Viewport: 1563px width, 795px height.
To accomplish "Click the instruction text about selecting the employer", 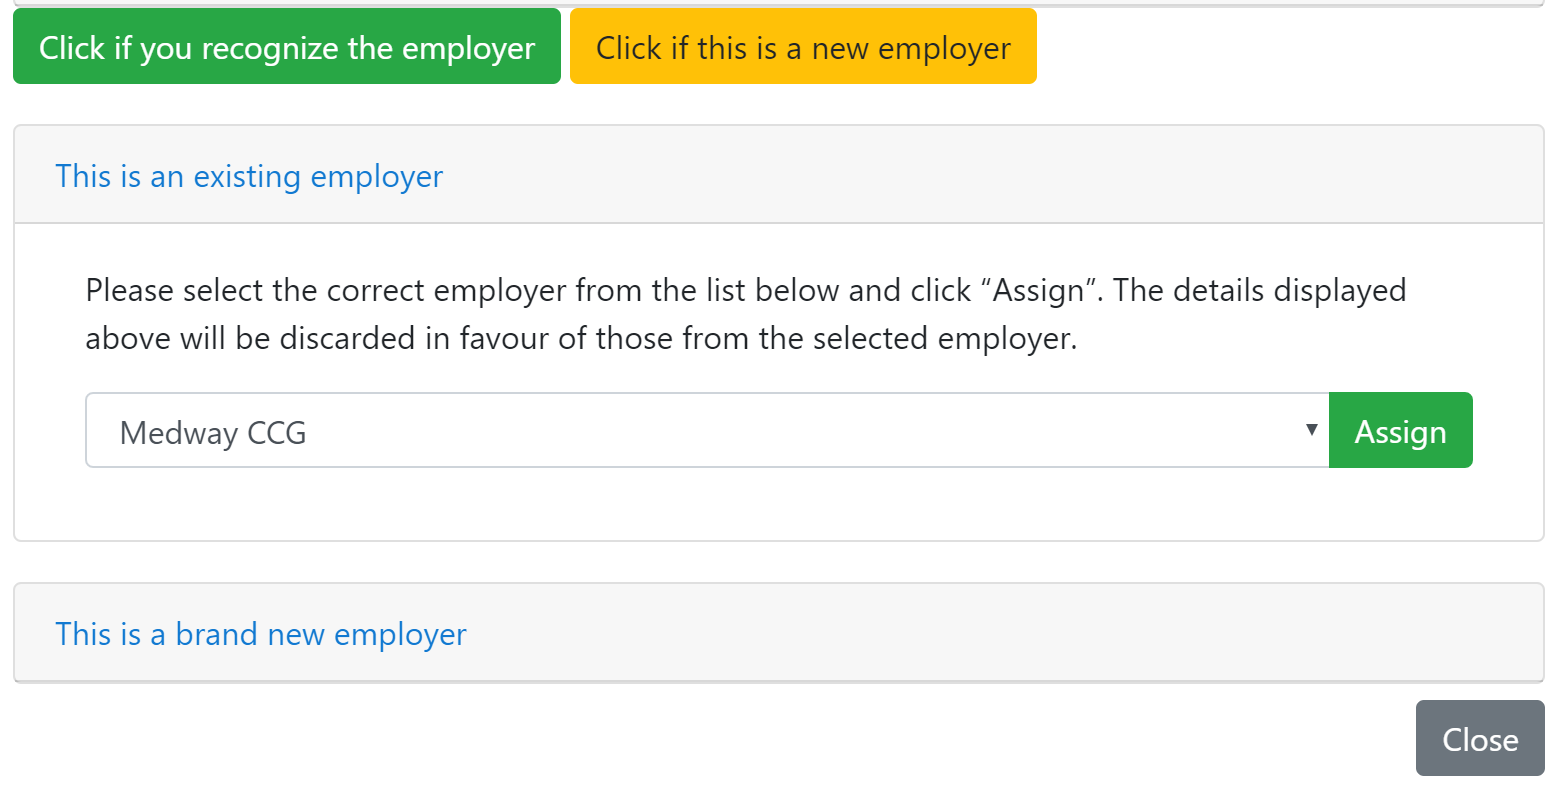I will 745,314.
